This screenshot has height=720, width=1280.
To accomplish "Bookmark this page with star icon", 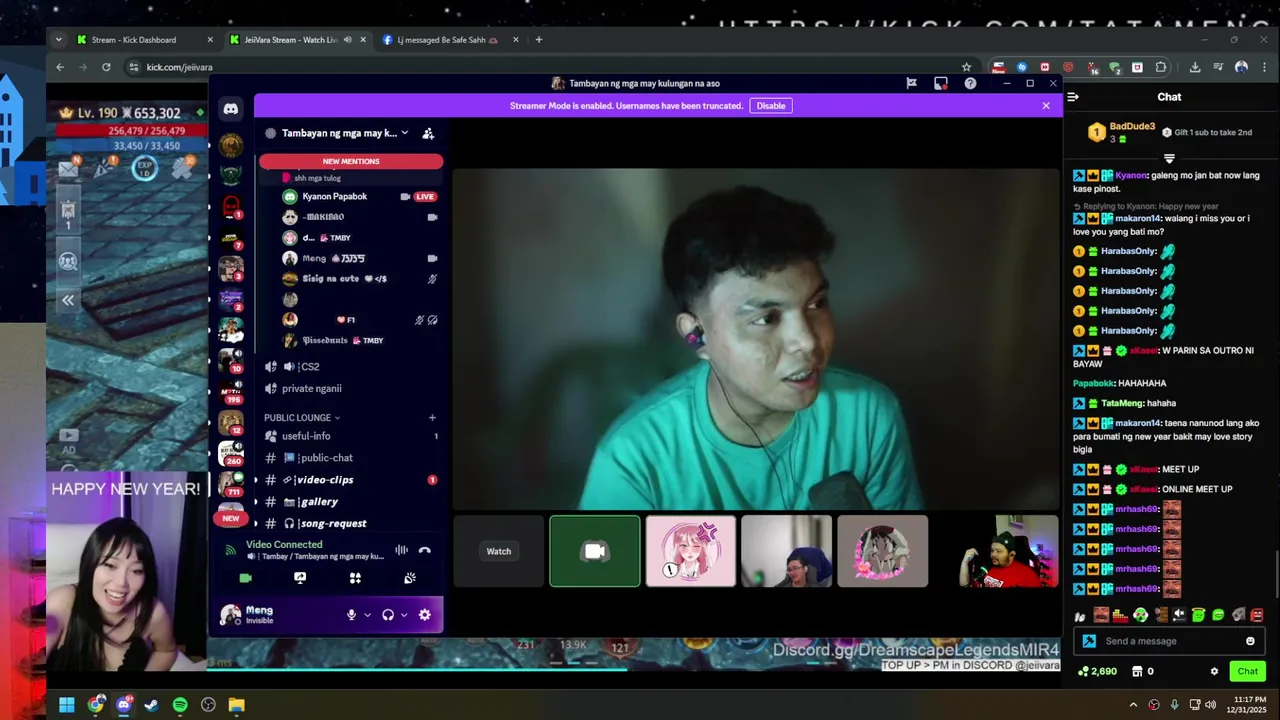I will click(966, 67).
